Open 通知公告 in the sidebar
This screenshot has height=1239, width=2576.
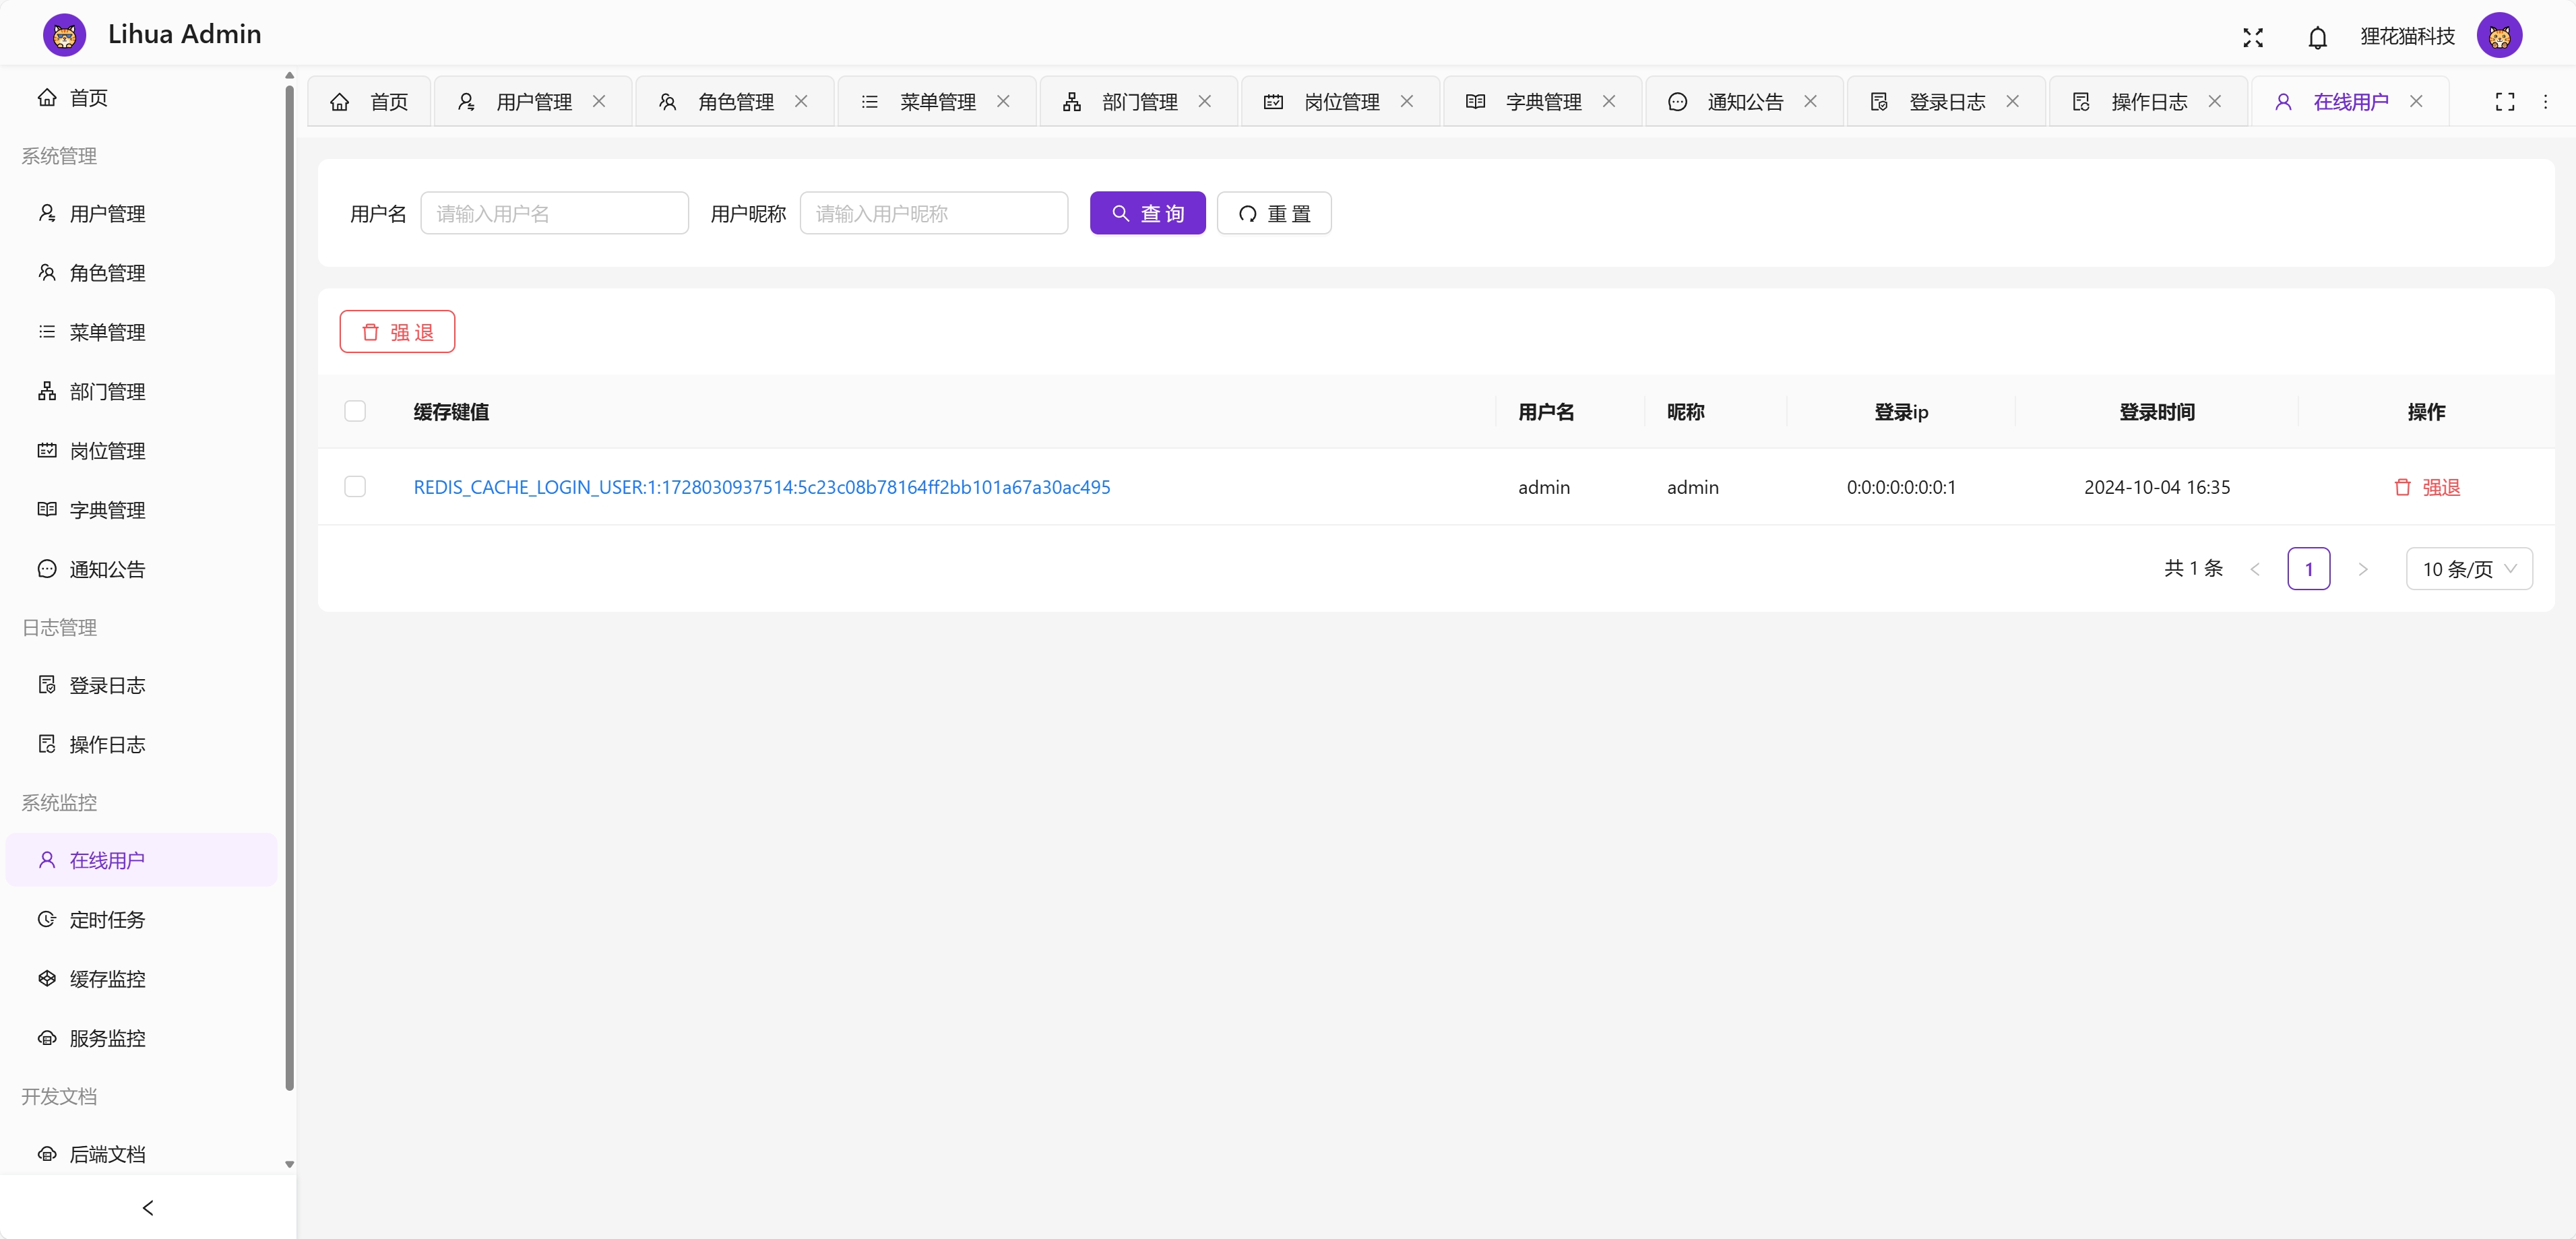pyautogui.click(x=141, y=568)
